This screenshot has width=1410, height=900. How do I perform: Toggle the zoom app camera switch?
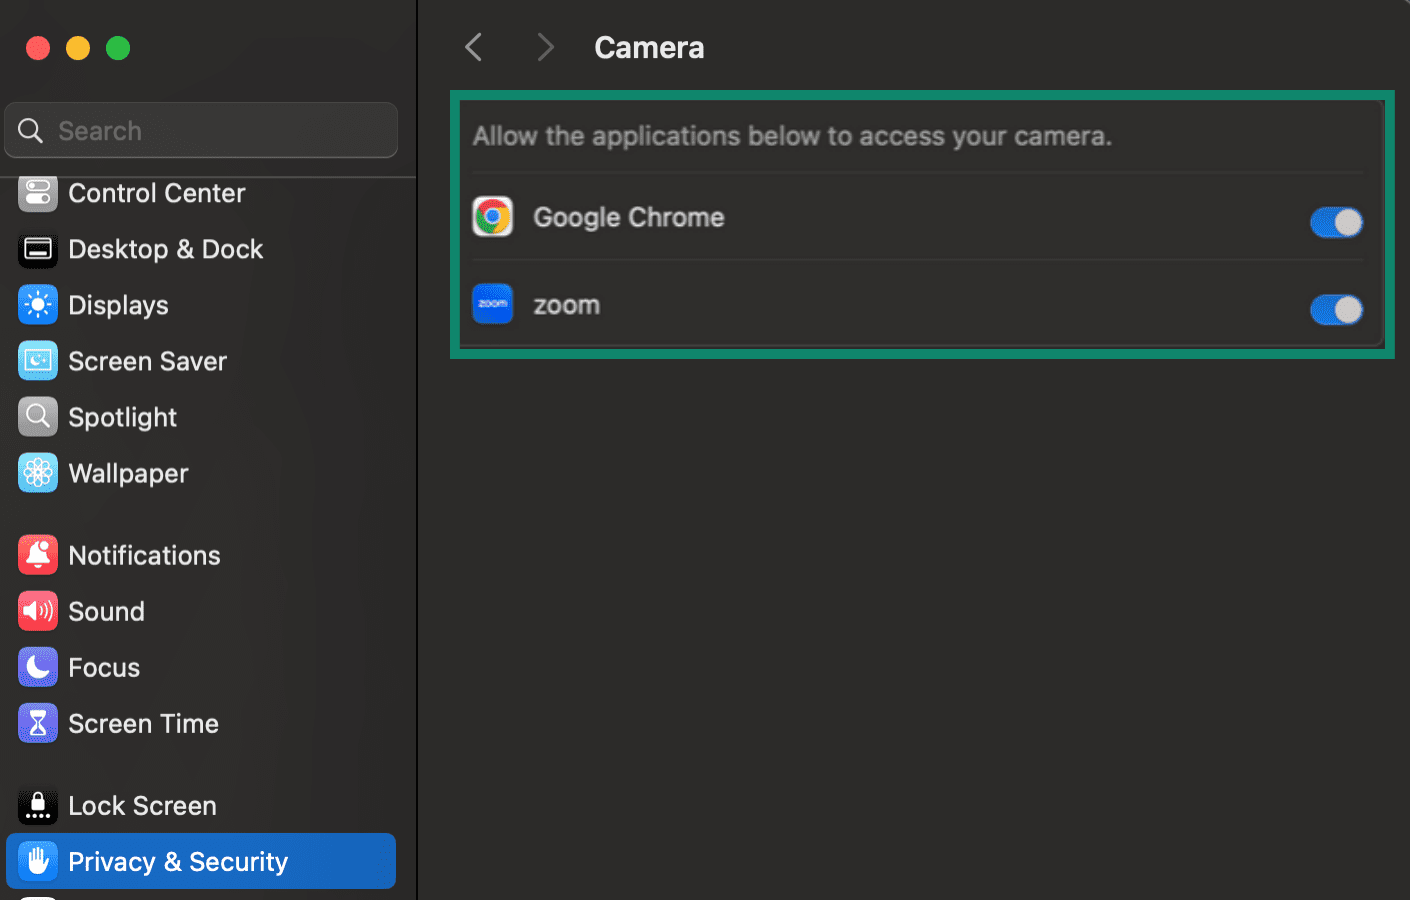[x=1336, y=310]
